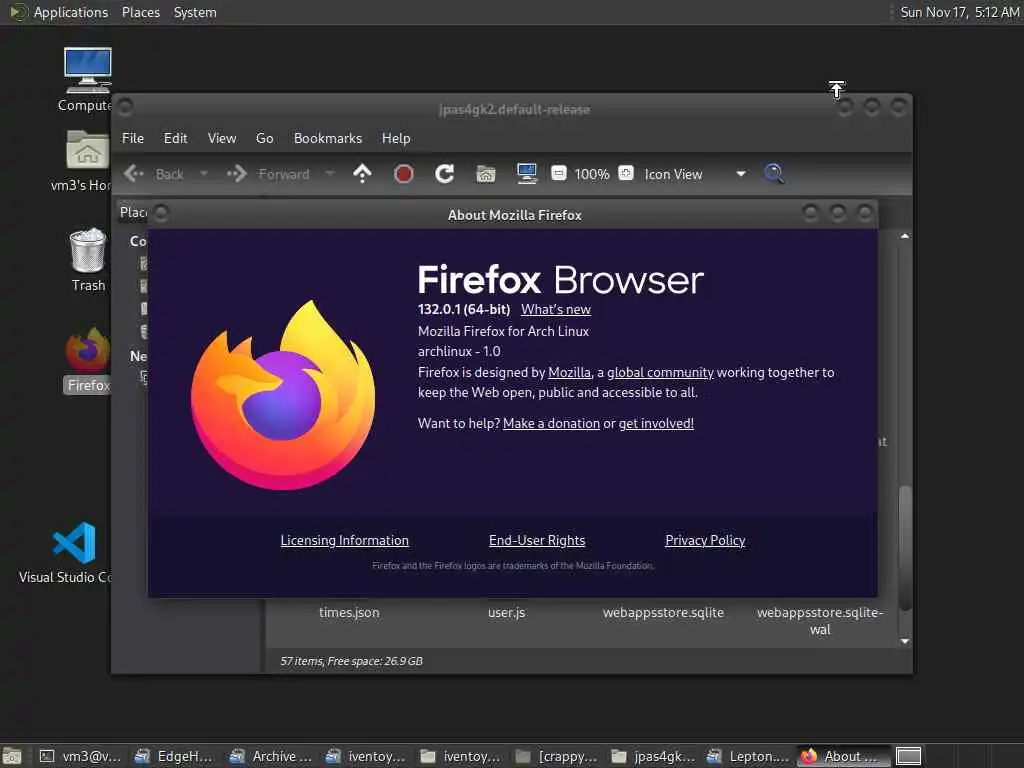Reload the current folder view
Viewport: 1024px width, 768px height.
(445, 174)
